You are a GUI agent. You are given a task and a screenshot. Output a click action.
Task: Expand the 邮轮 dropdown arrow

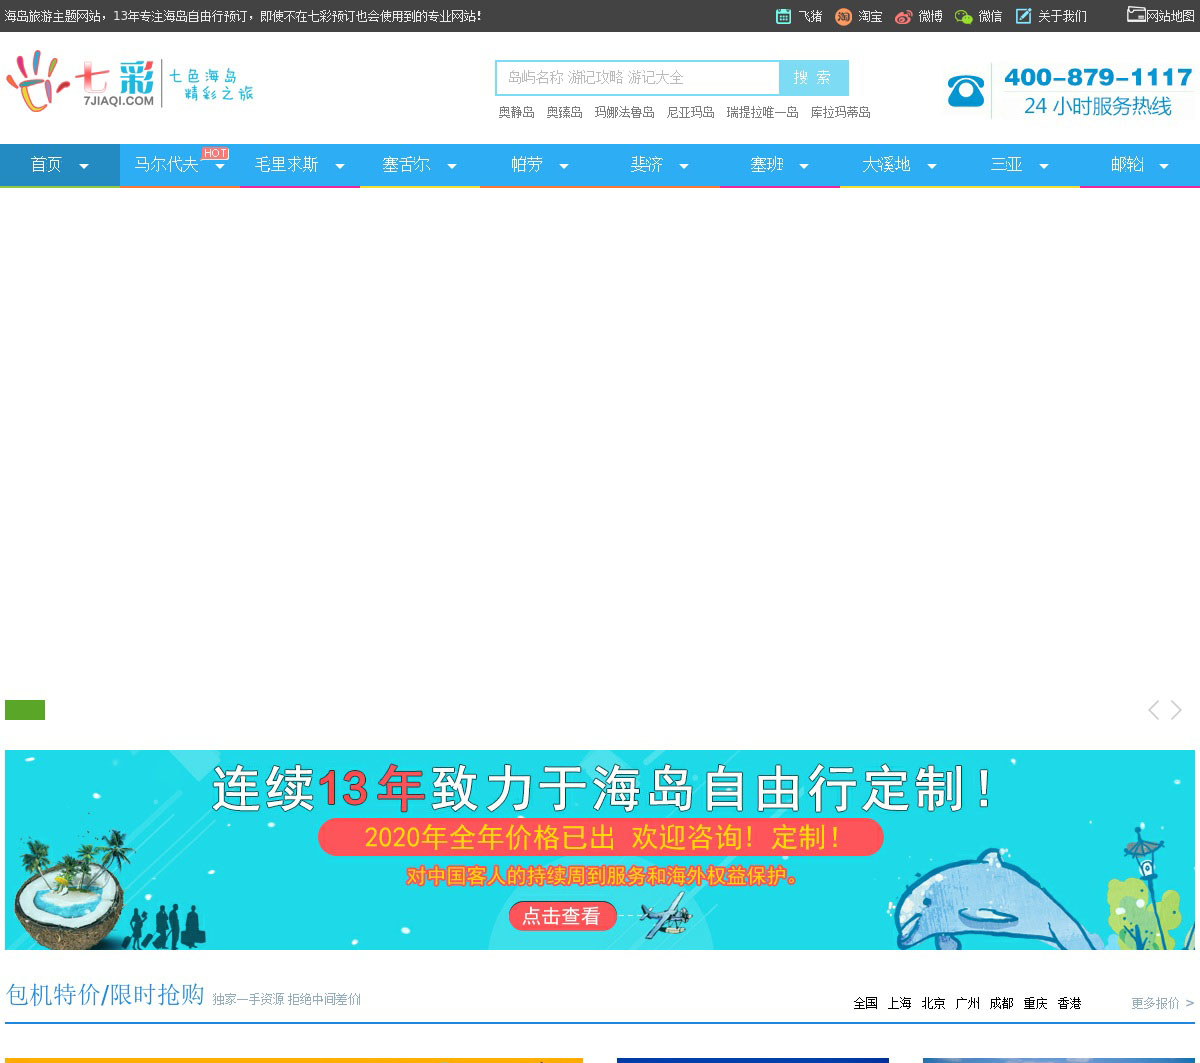[1164, 166]
